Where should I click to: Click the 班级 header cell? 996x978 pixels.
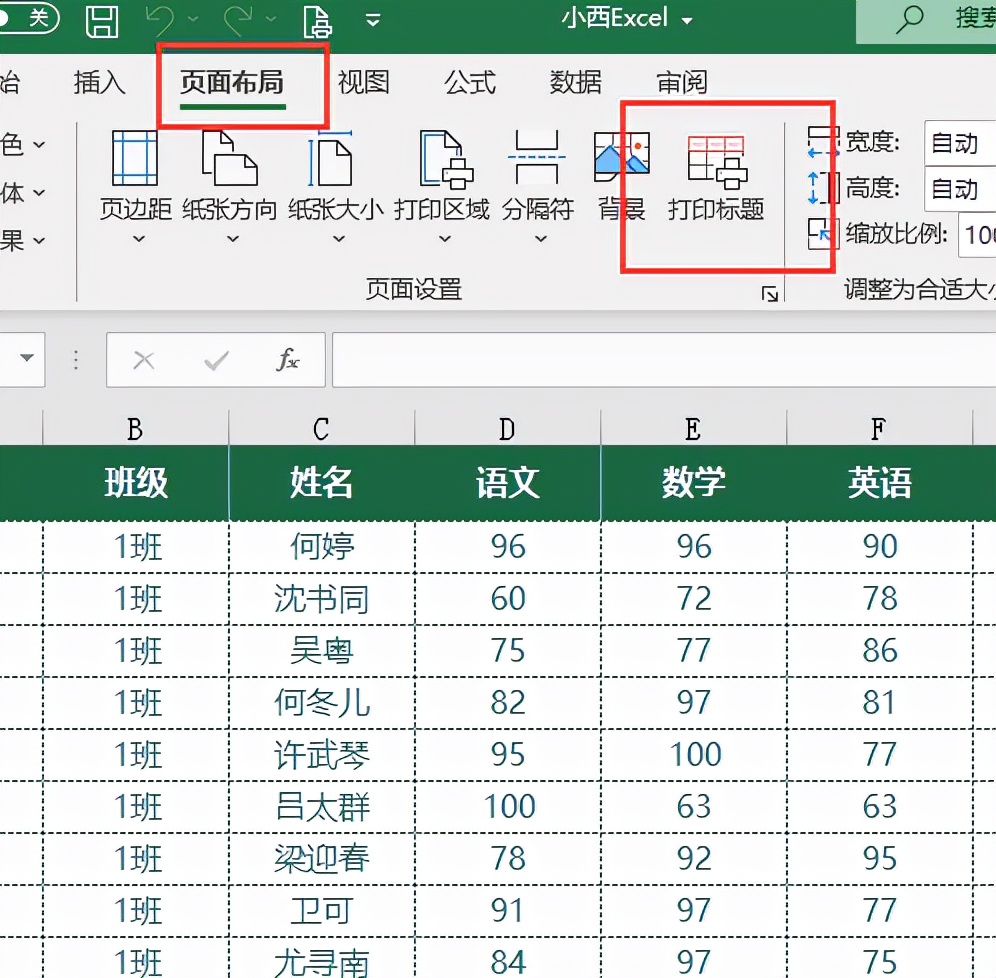coord(135,483)
